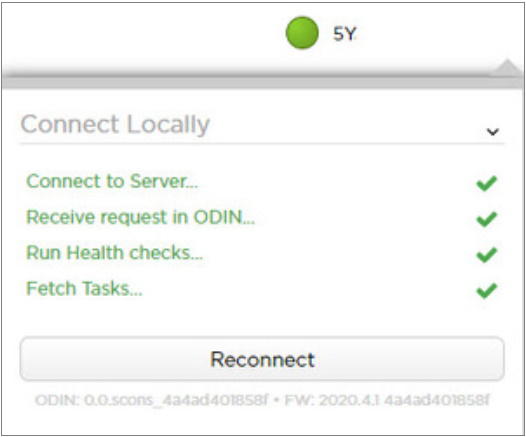
Task: Click the FW 2020.4.1 firmware version text
Action: [x=387, y=400]
